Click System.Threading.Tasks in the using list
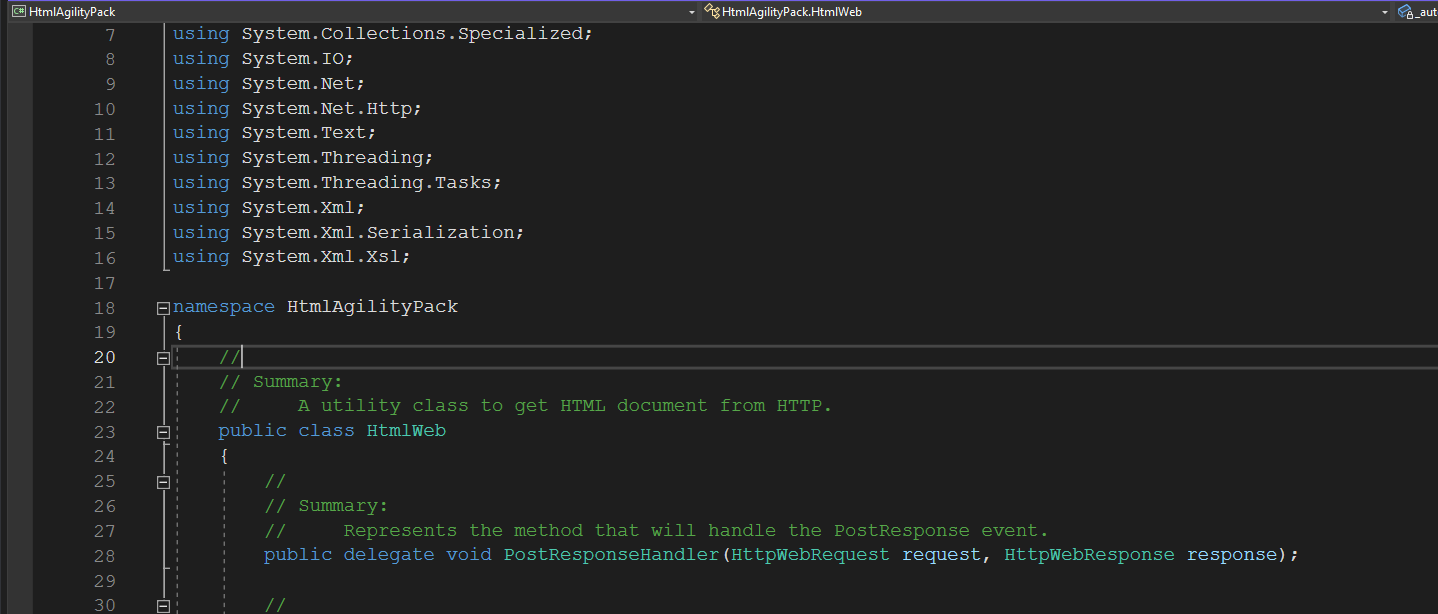This screenshot has height=614, width=1438. click(x=366, y=183)
